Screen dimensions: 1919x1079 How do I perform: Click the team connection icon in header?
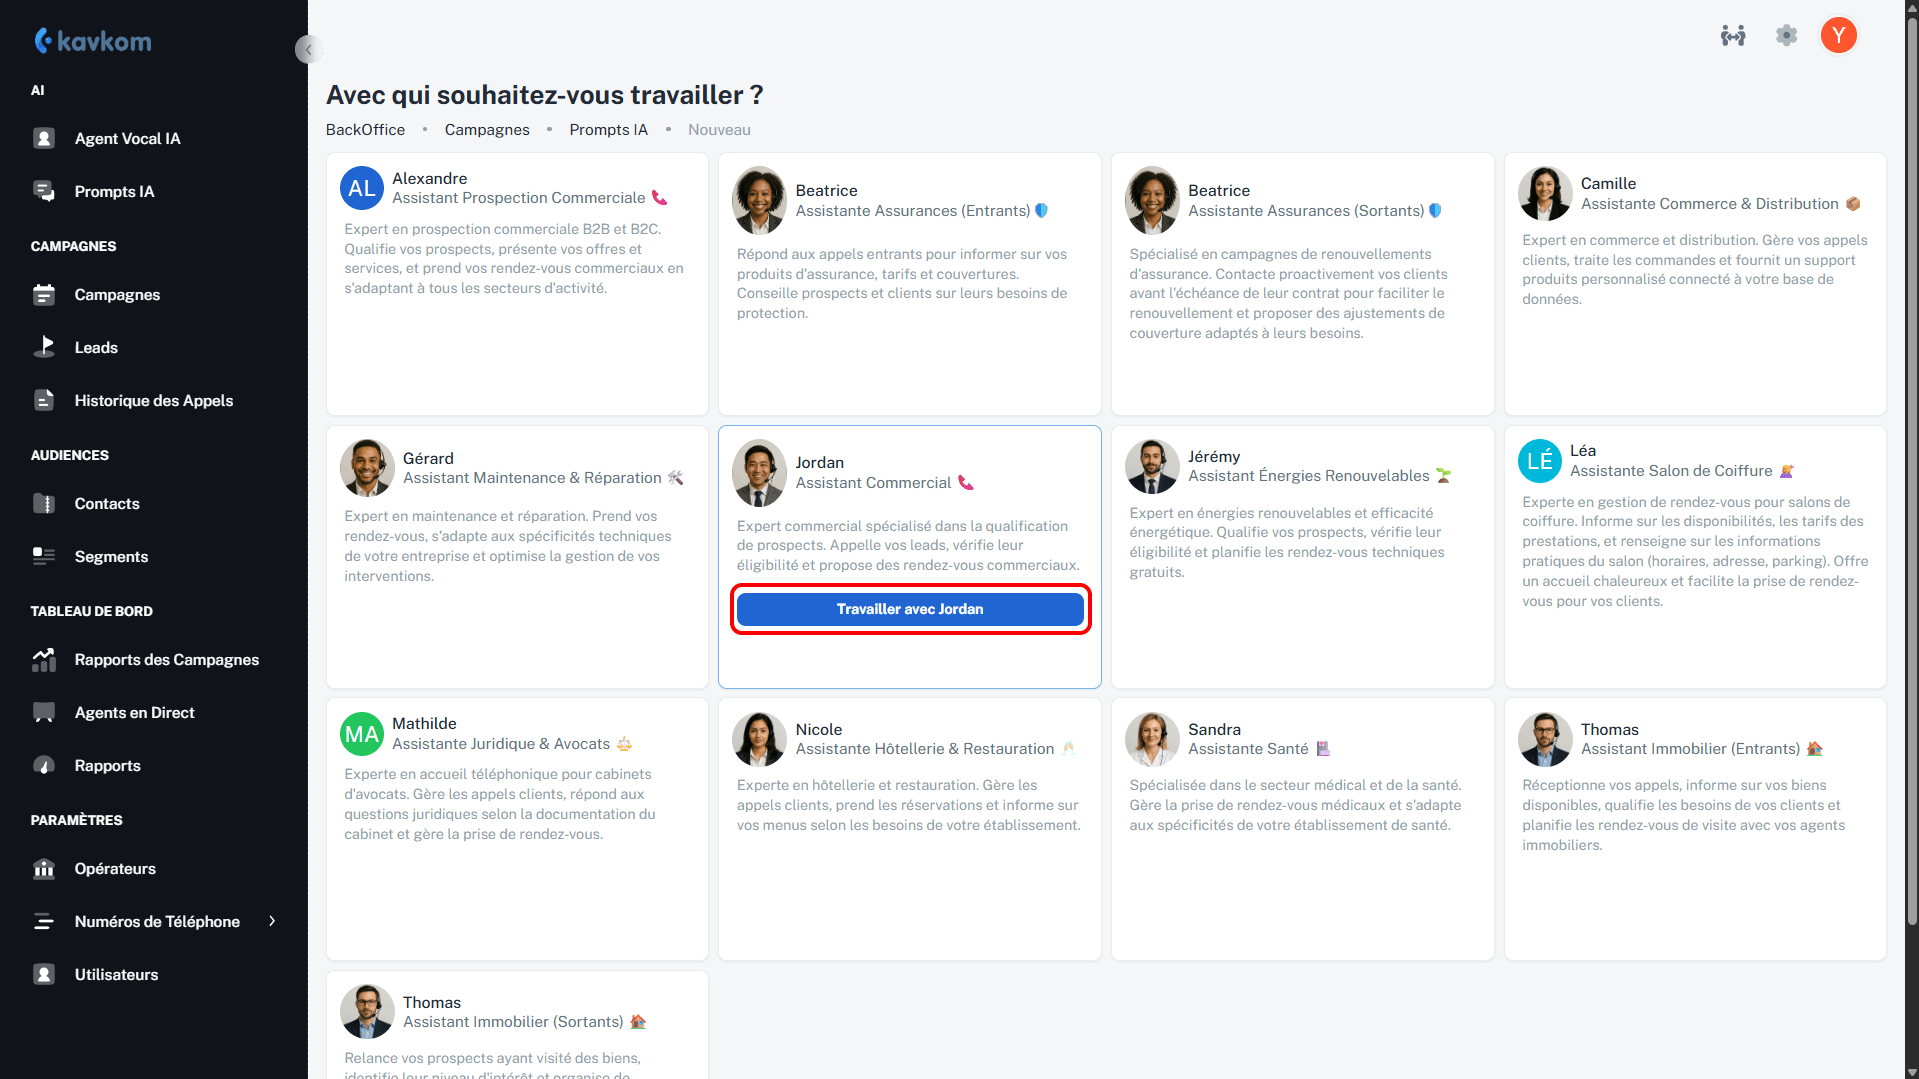[x=1733, y=36]
